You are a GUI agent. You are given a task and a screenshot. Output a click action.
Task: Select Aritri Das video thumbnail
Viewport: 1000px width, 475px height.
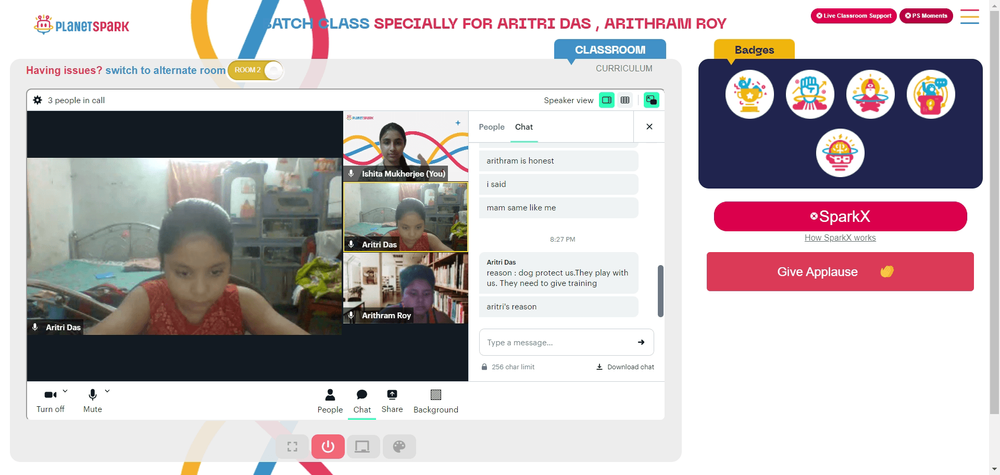406,217
